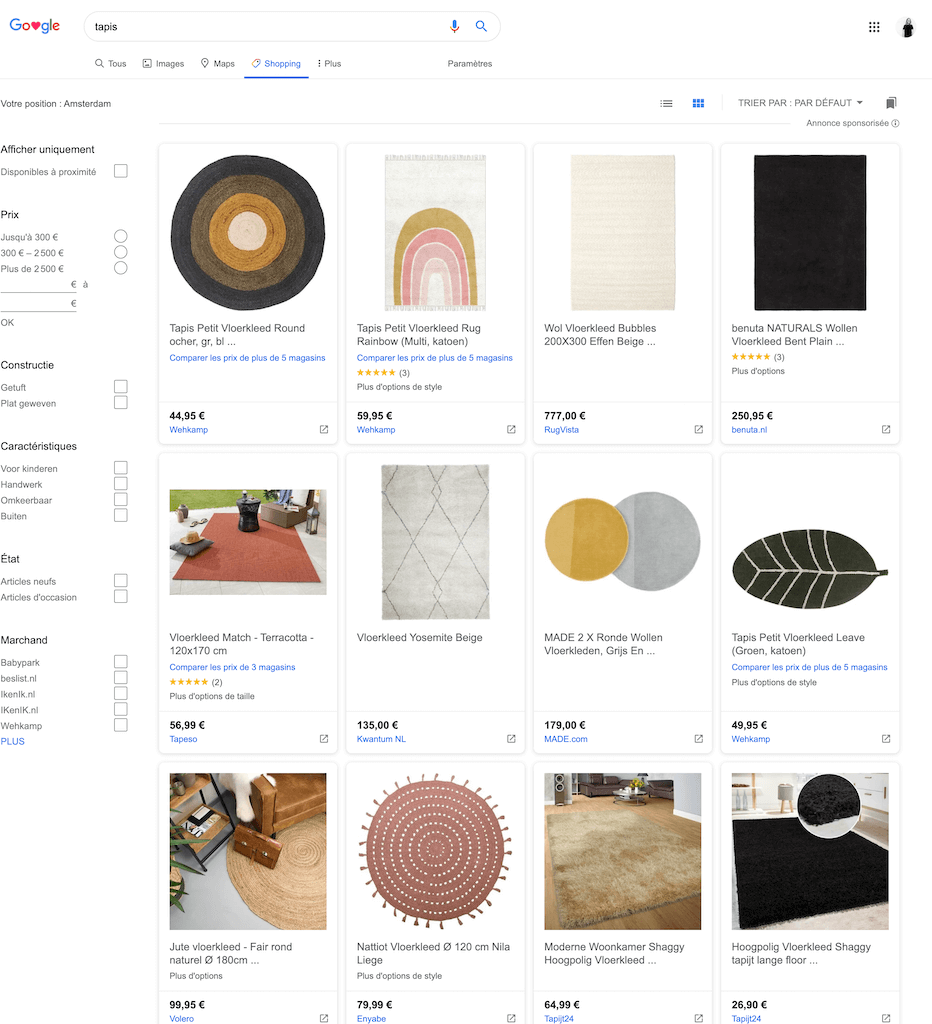The width and height of the screenshot is (932, 1024).
Task: Click the voice search microphone icon
Action: pyautogui.click(x=455, y=27)
